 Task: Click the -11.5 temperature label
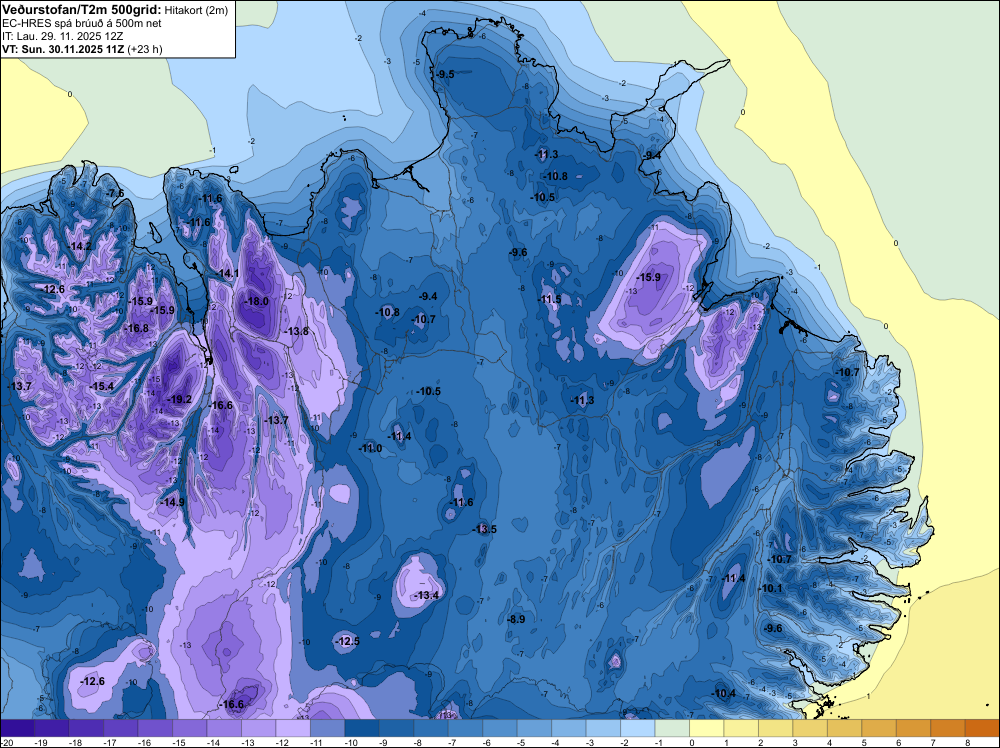coord(550,299)
